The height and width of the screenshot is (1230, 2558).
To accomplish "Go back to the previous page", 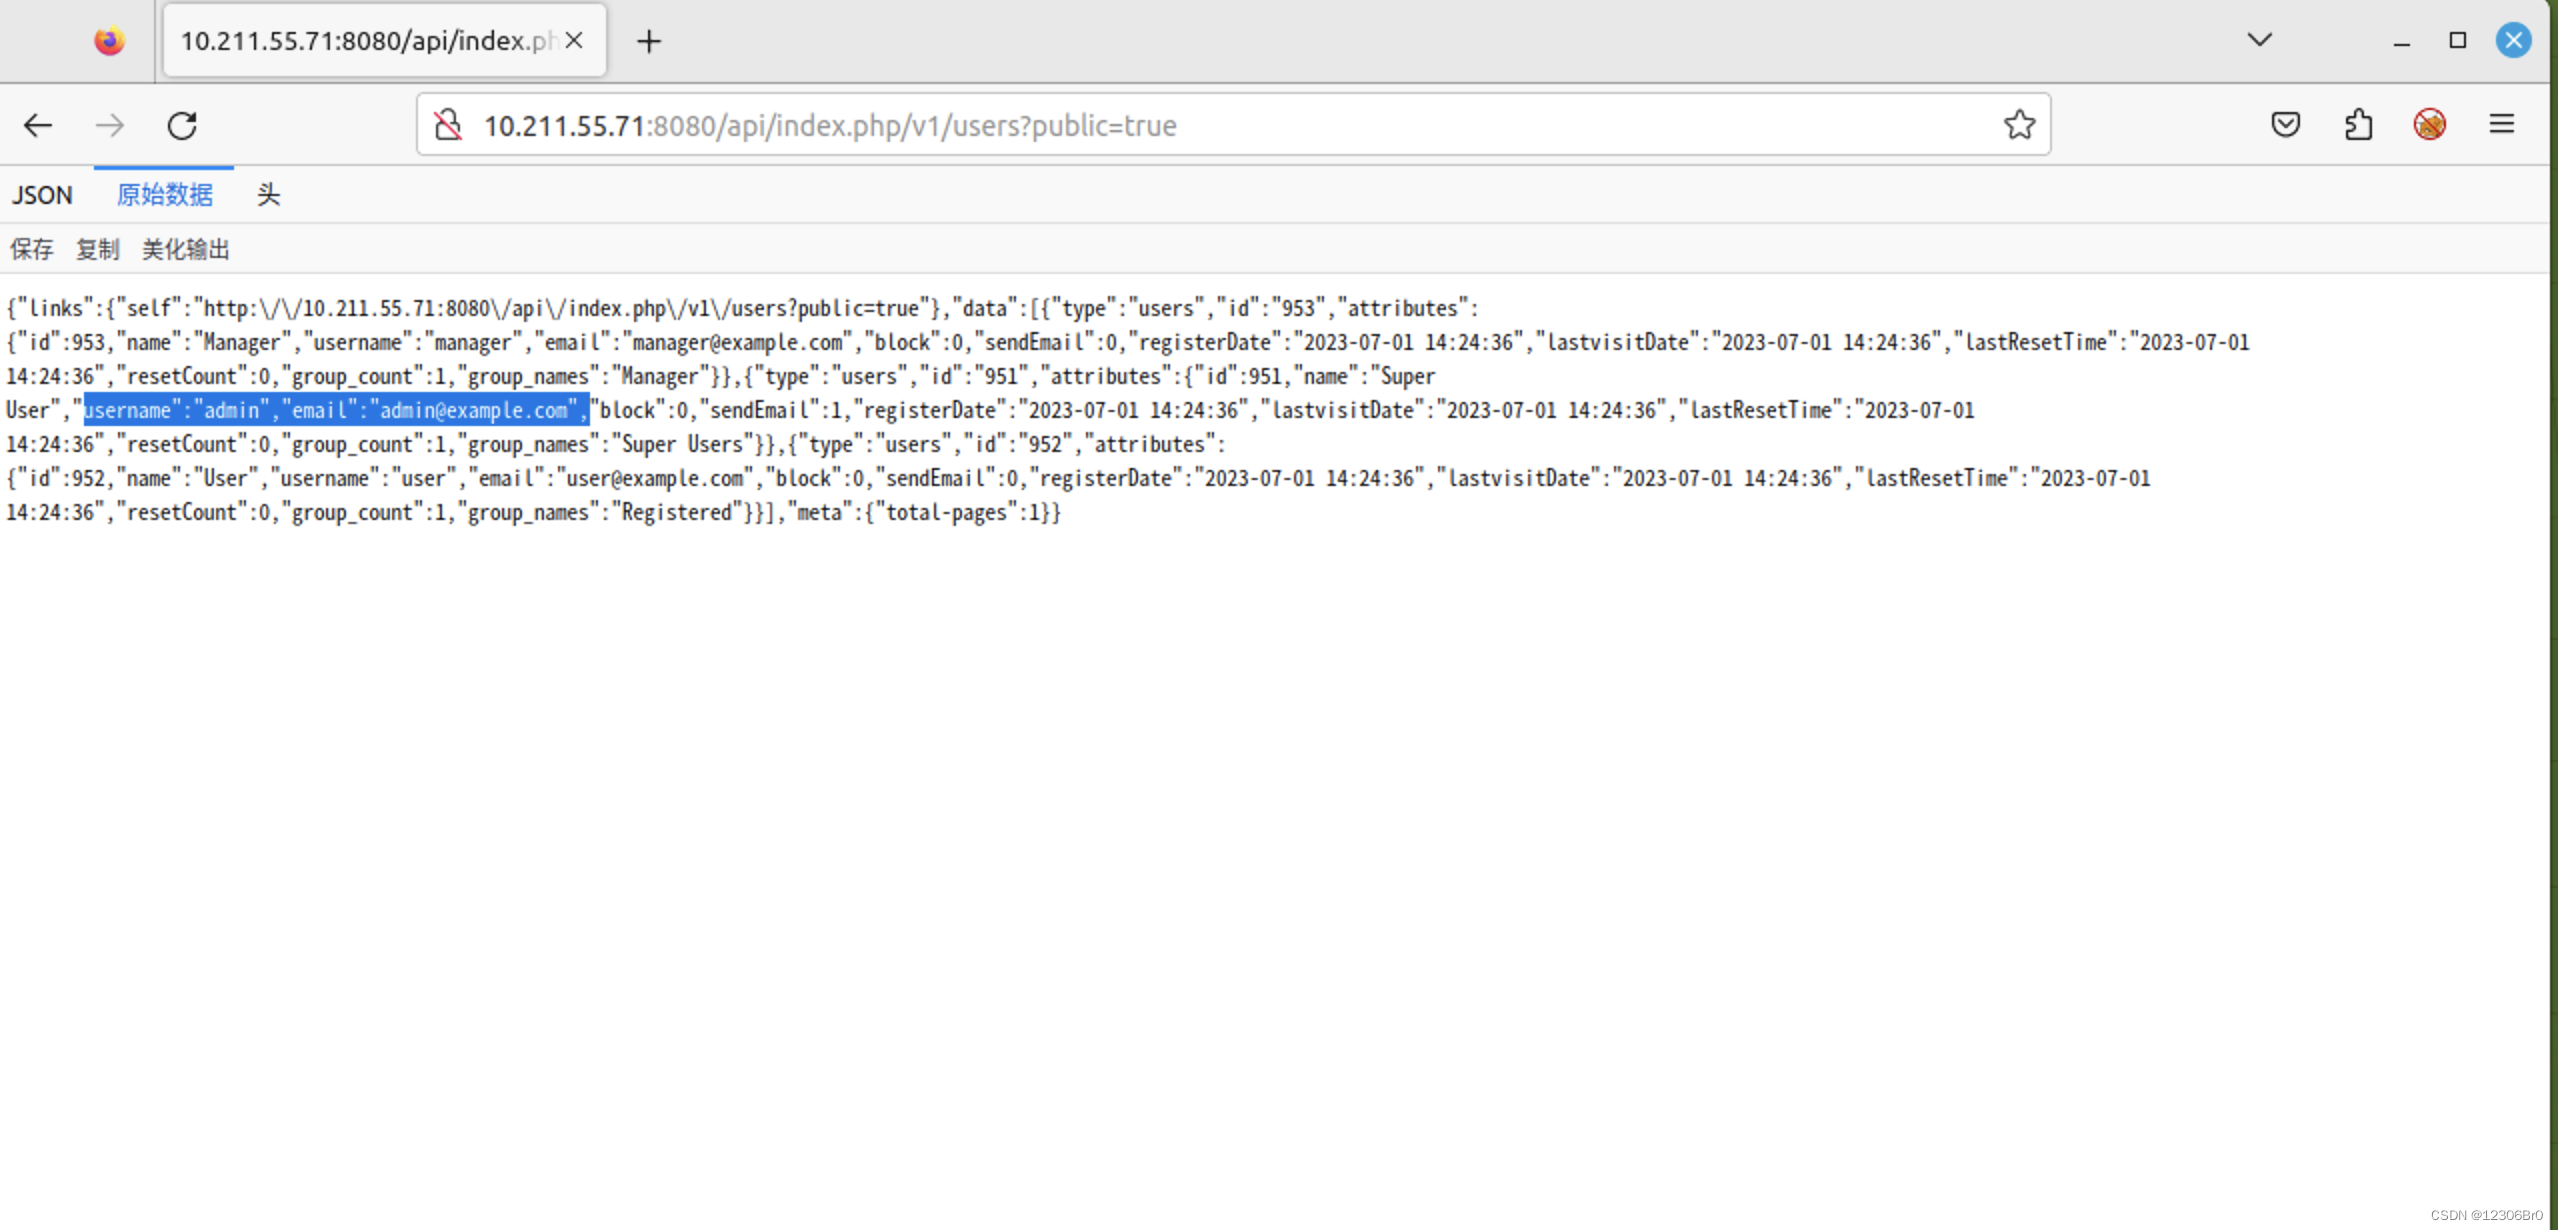I will (x=38, y=125).
